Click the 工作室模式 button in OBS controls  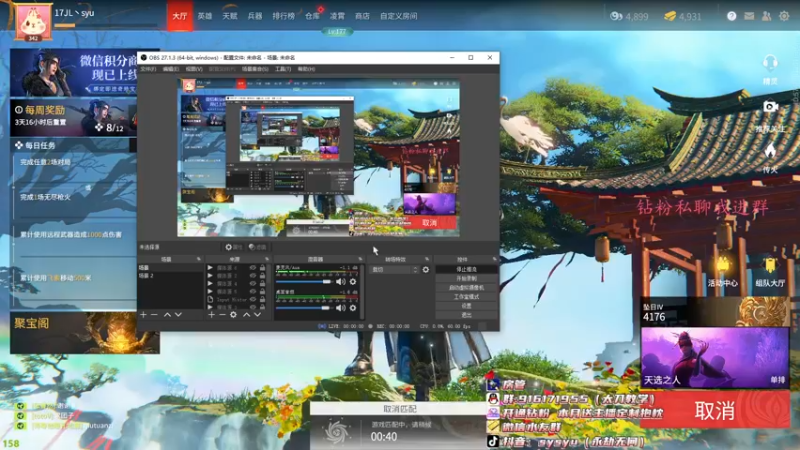pos(466,296)
